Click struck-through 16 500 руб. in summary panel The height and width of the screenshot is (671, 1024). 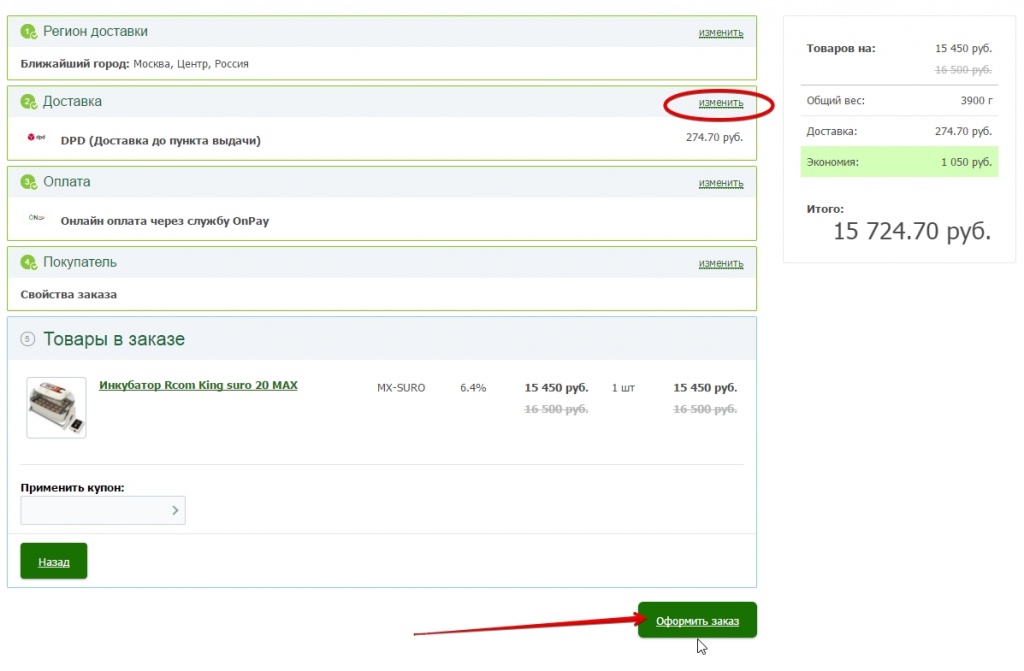pyautogui.click(x=963, y=70)
